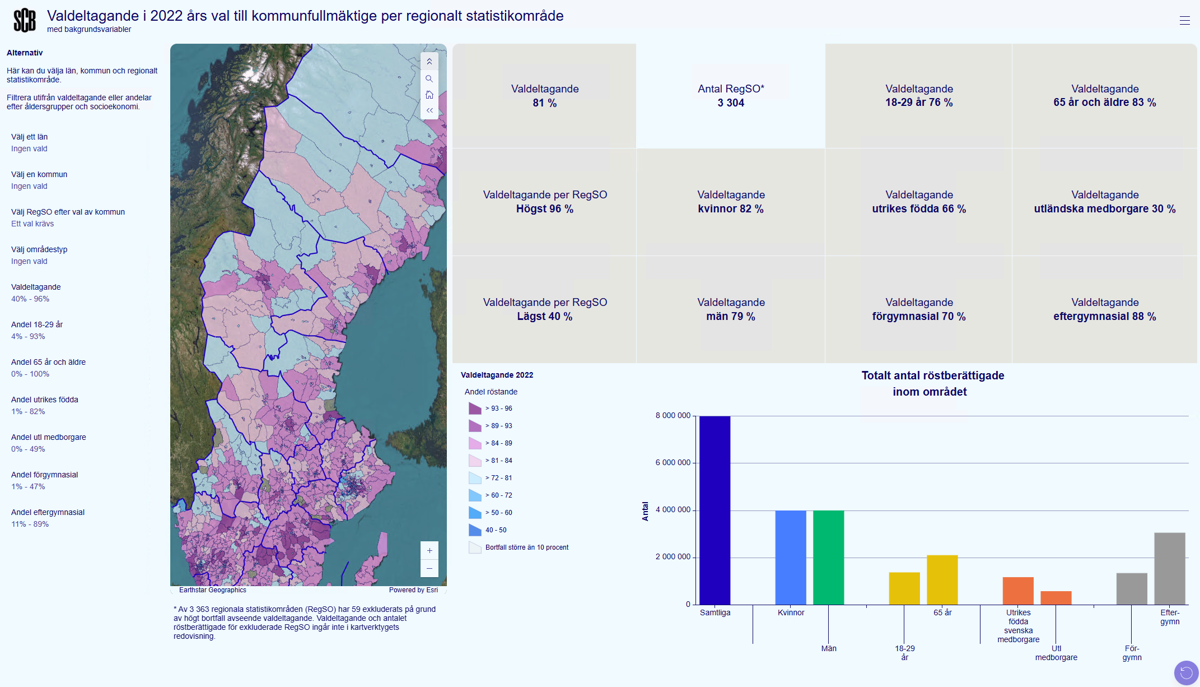Expand the 'Välj områdestyp' selector
The image size is (1200, 687).
click(x=39, y=255)
